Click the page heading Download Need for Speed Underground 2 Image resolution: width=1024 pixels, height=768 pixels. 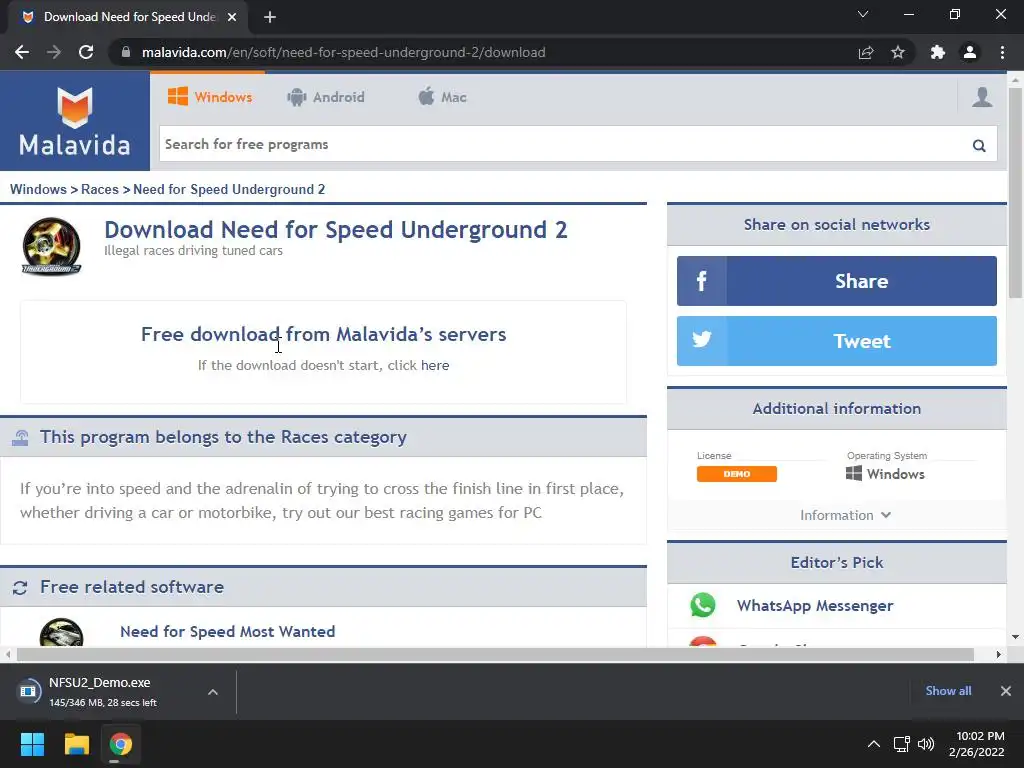[336, 230]
